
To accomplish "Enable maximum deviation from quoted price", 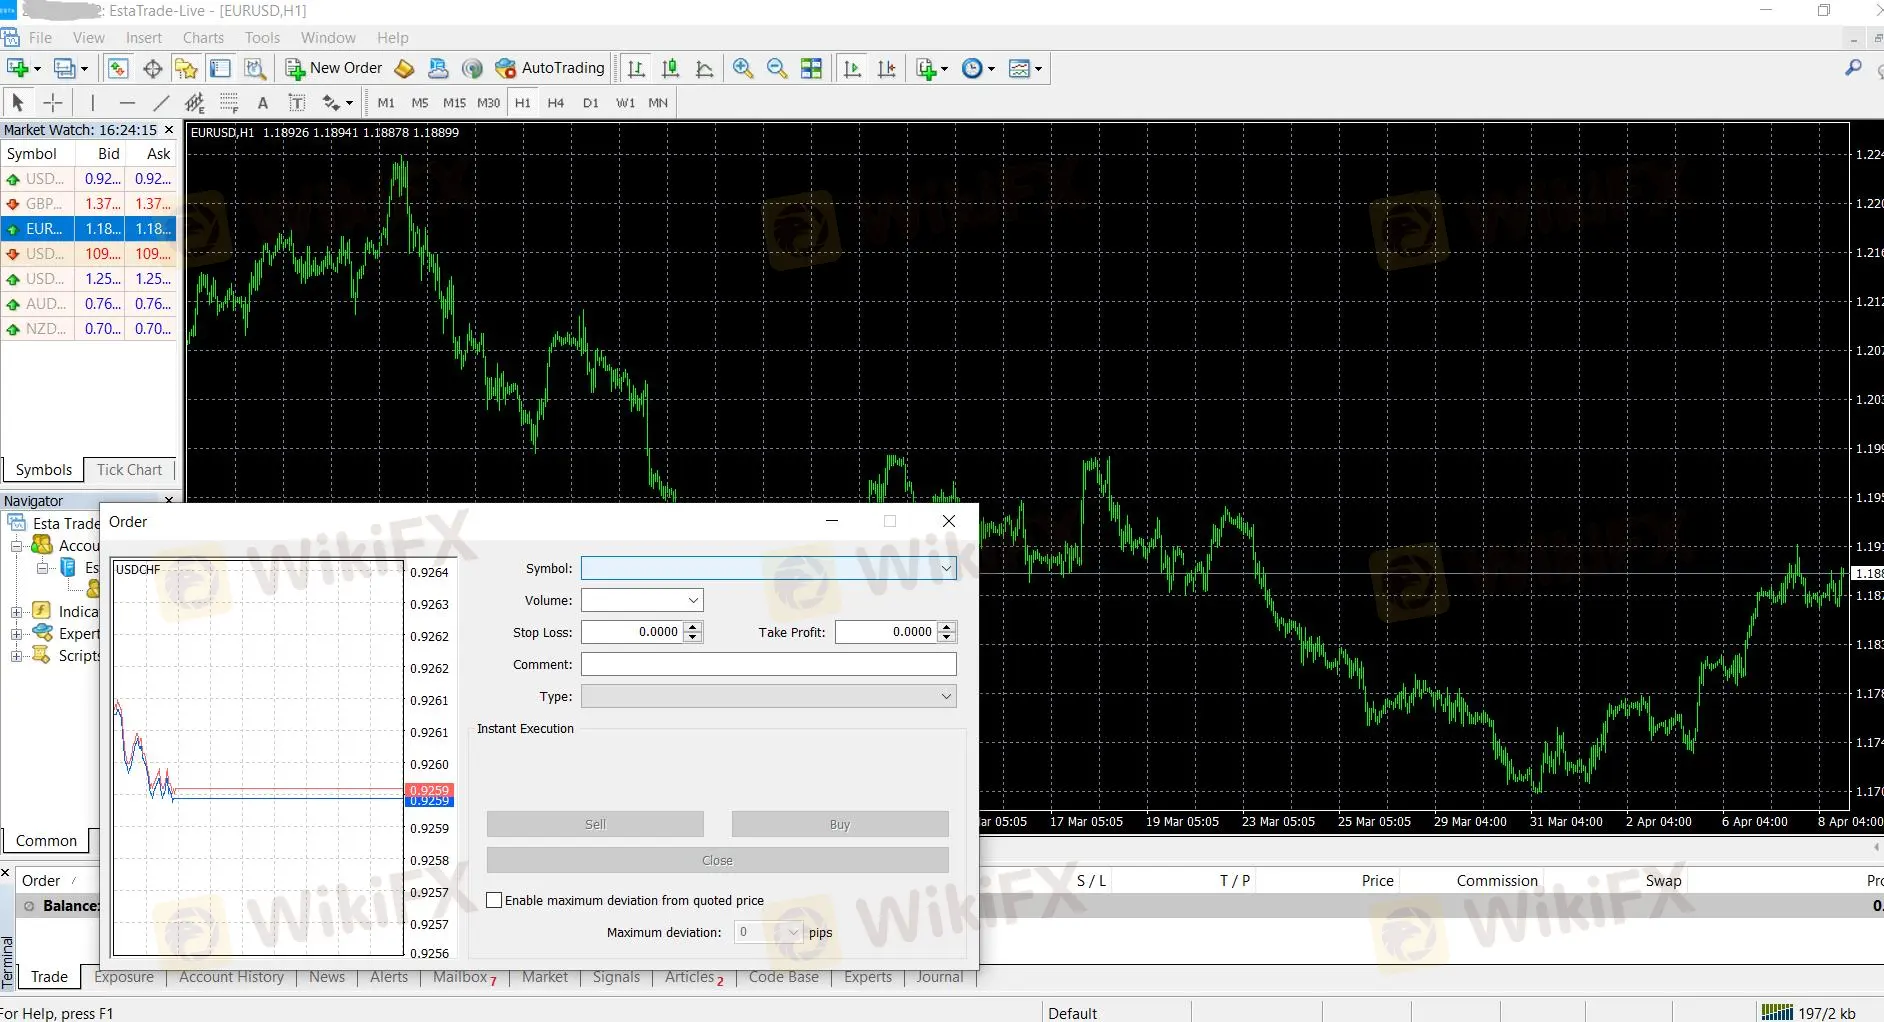I will tap(494, 900).
